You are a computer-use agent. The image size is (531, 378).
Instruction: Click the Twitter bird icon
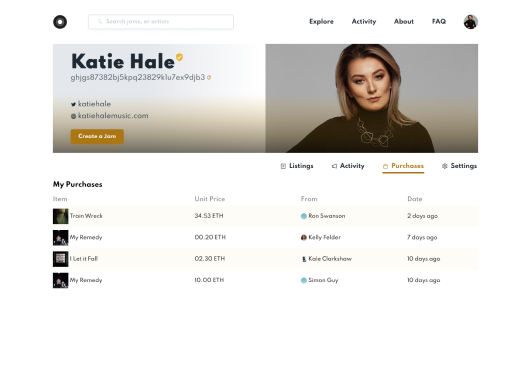tap(73, 104)
